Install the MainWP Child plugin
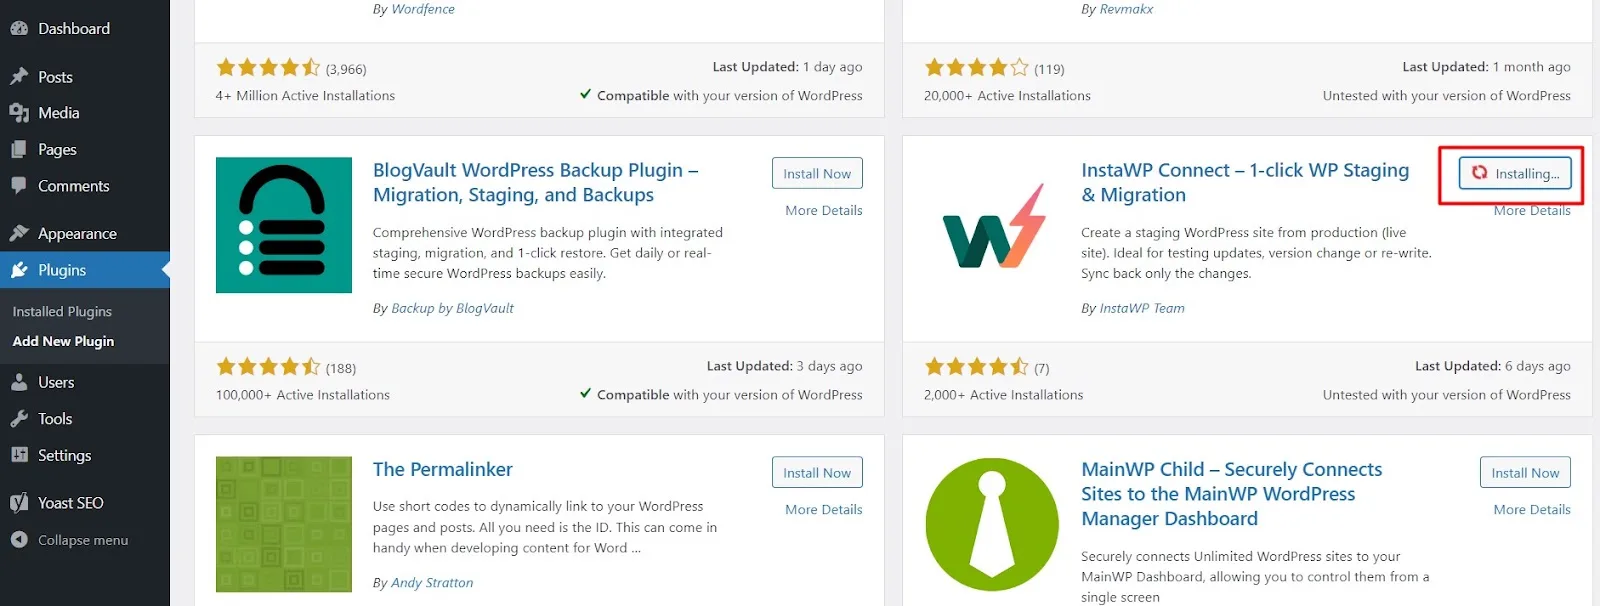Screen dimensions: 1600x606 (x=1525, y=472)
